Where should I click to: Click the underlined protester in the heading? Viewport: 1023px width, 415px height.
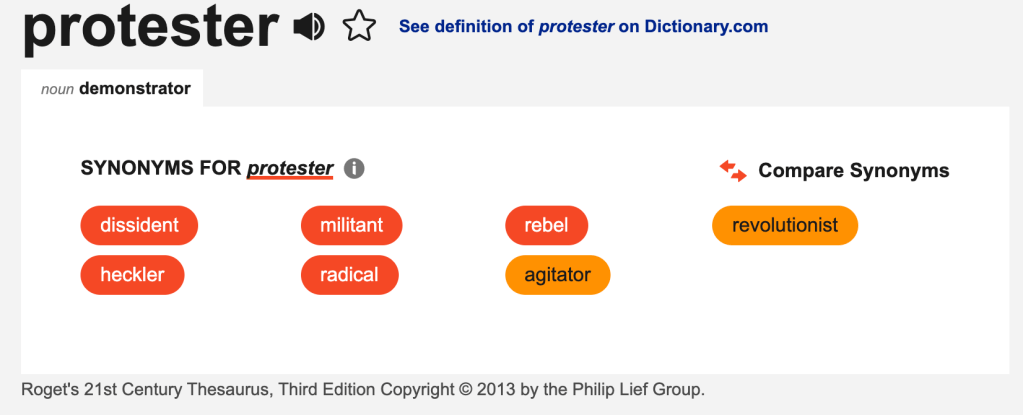(x=290, y=169)
